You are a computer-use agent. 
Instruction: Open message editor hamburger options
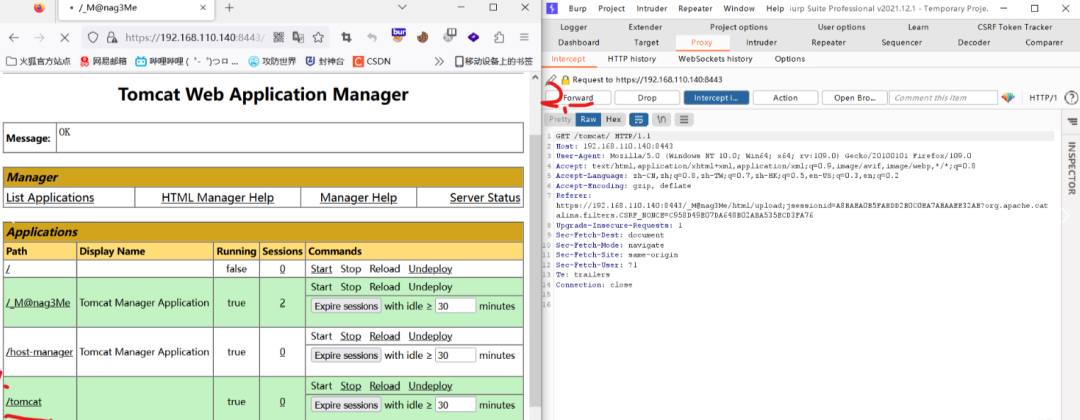[x=683, y=119]
